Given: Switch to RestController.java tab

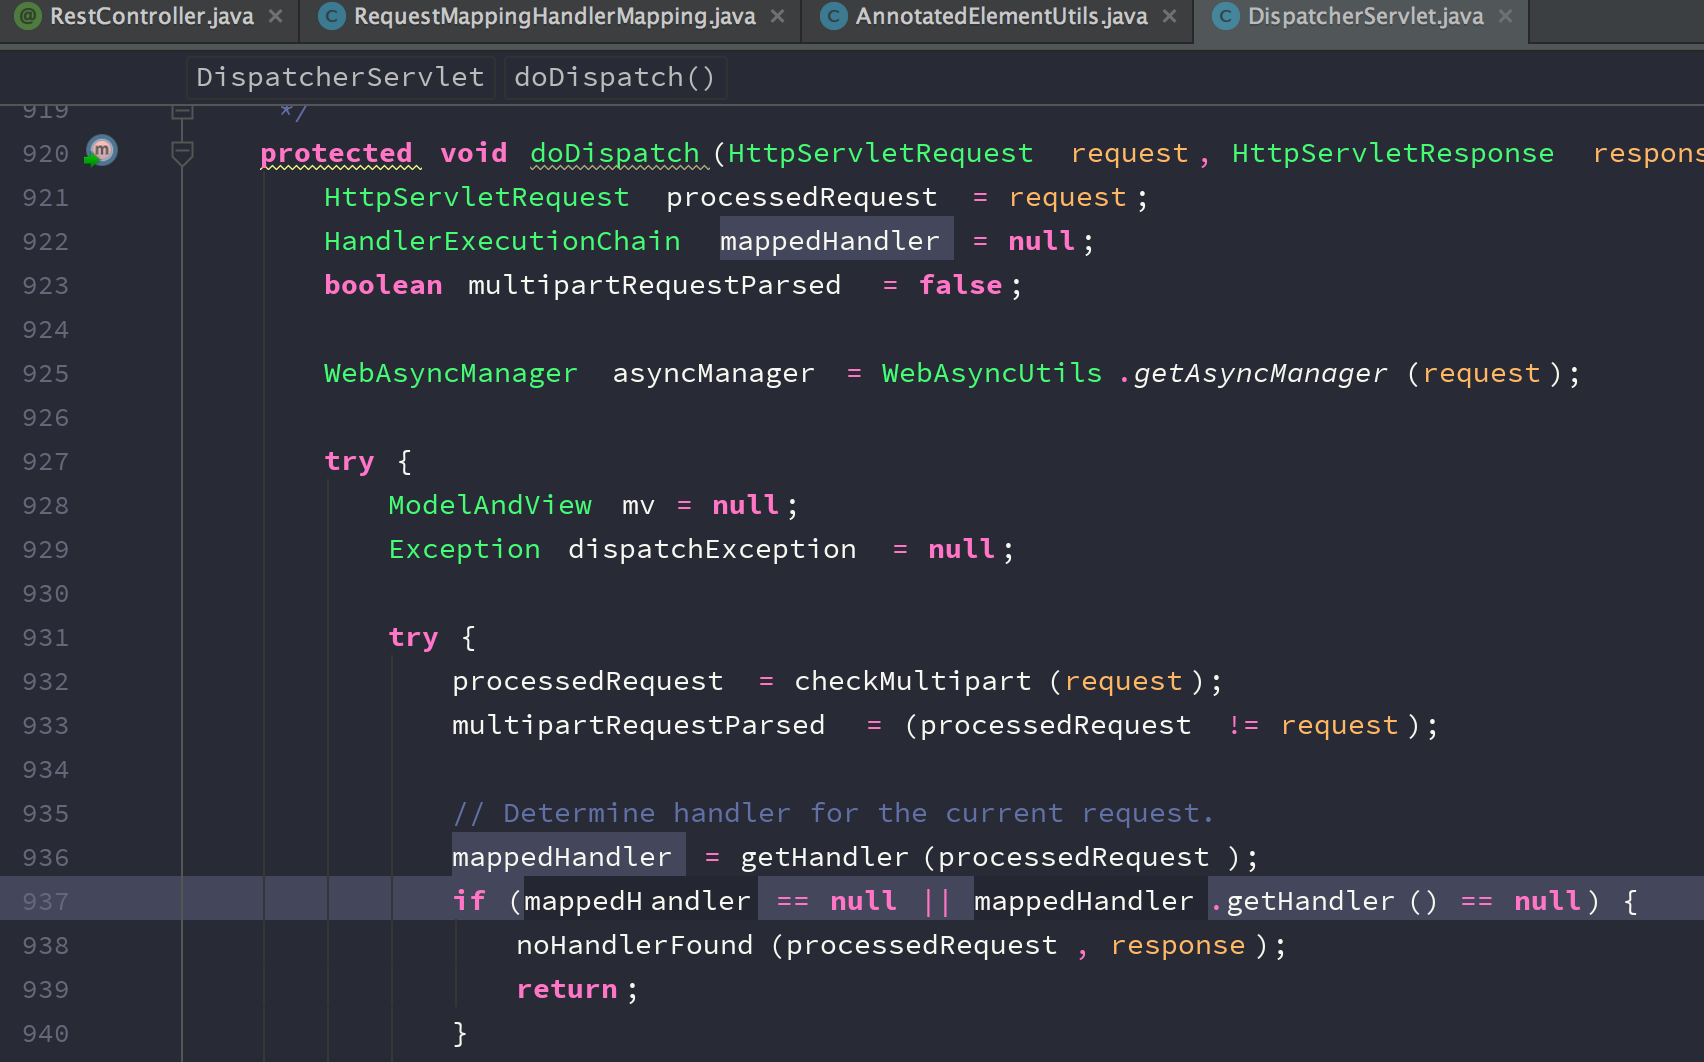Looking at the screenshot, I should tap(151, 17).
